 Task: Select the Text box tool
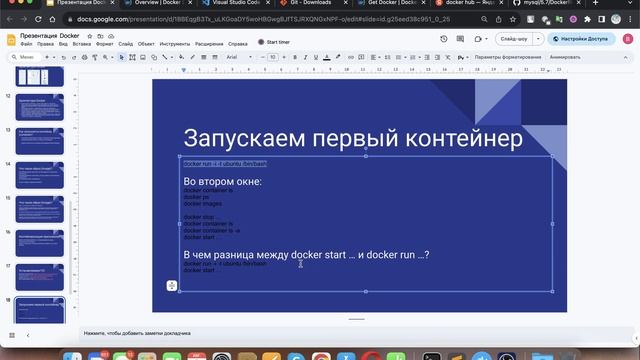(132, 58)
